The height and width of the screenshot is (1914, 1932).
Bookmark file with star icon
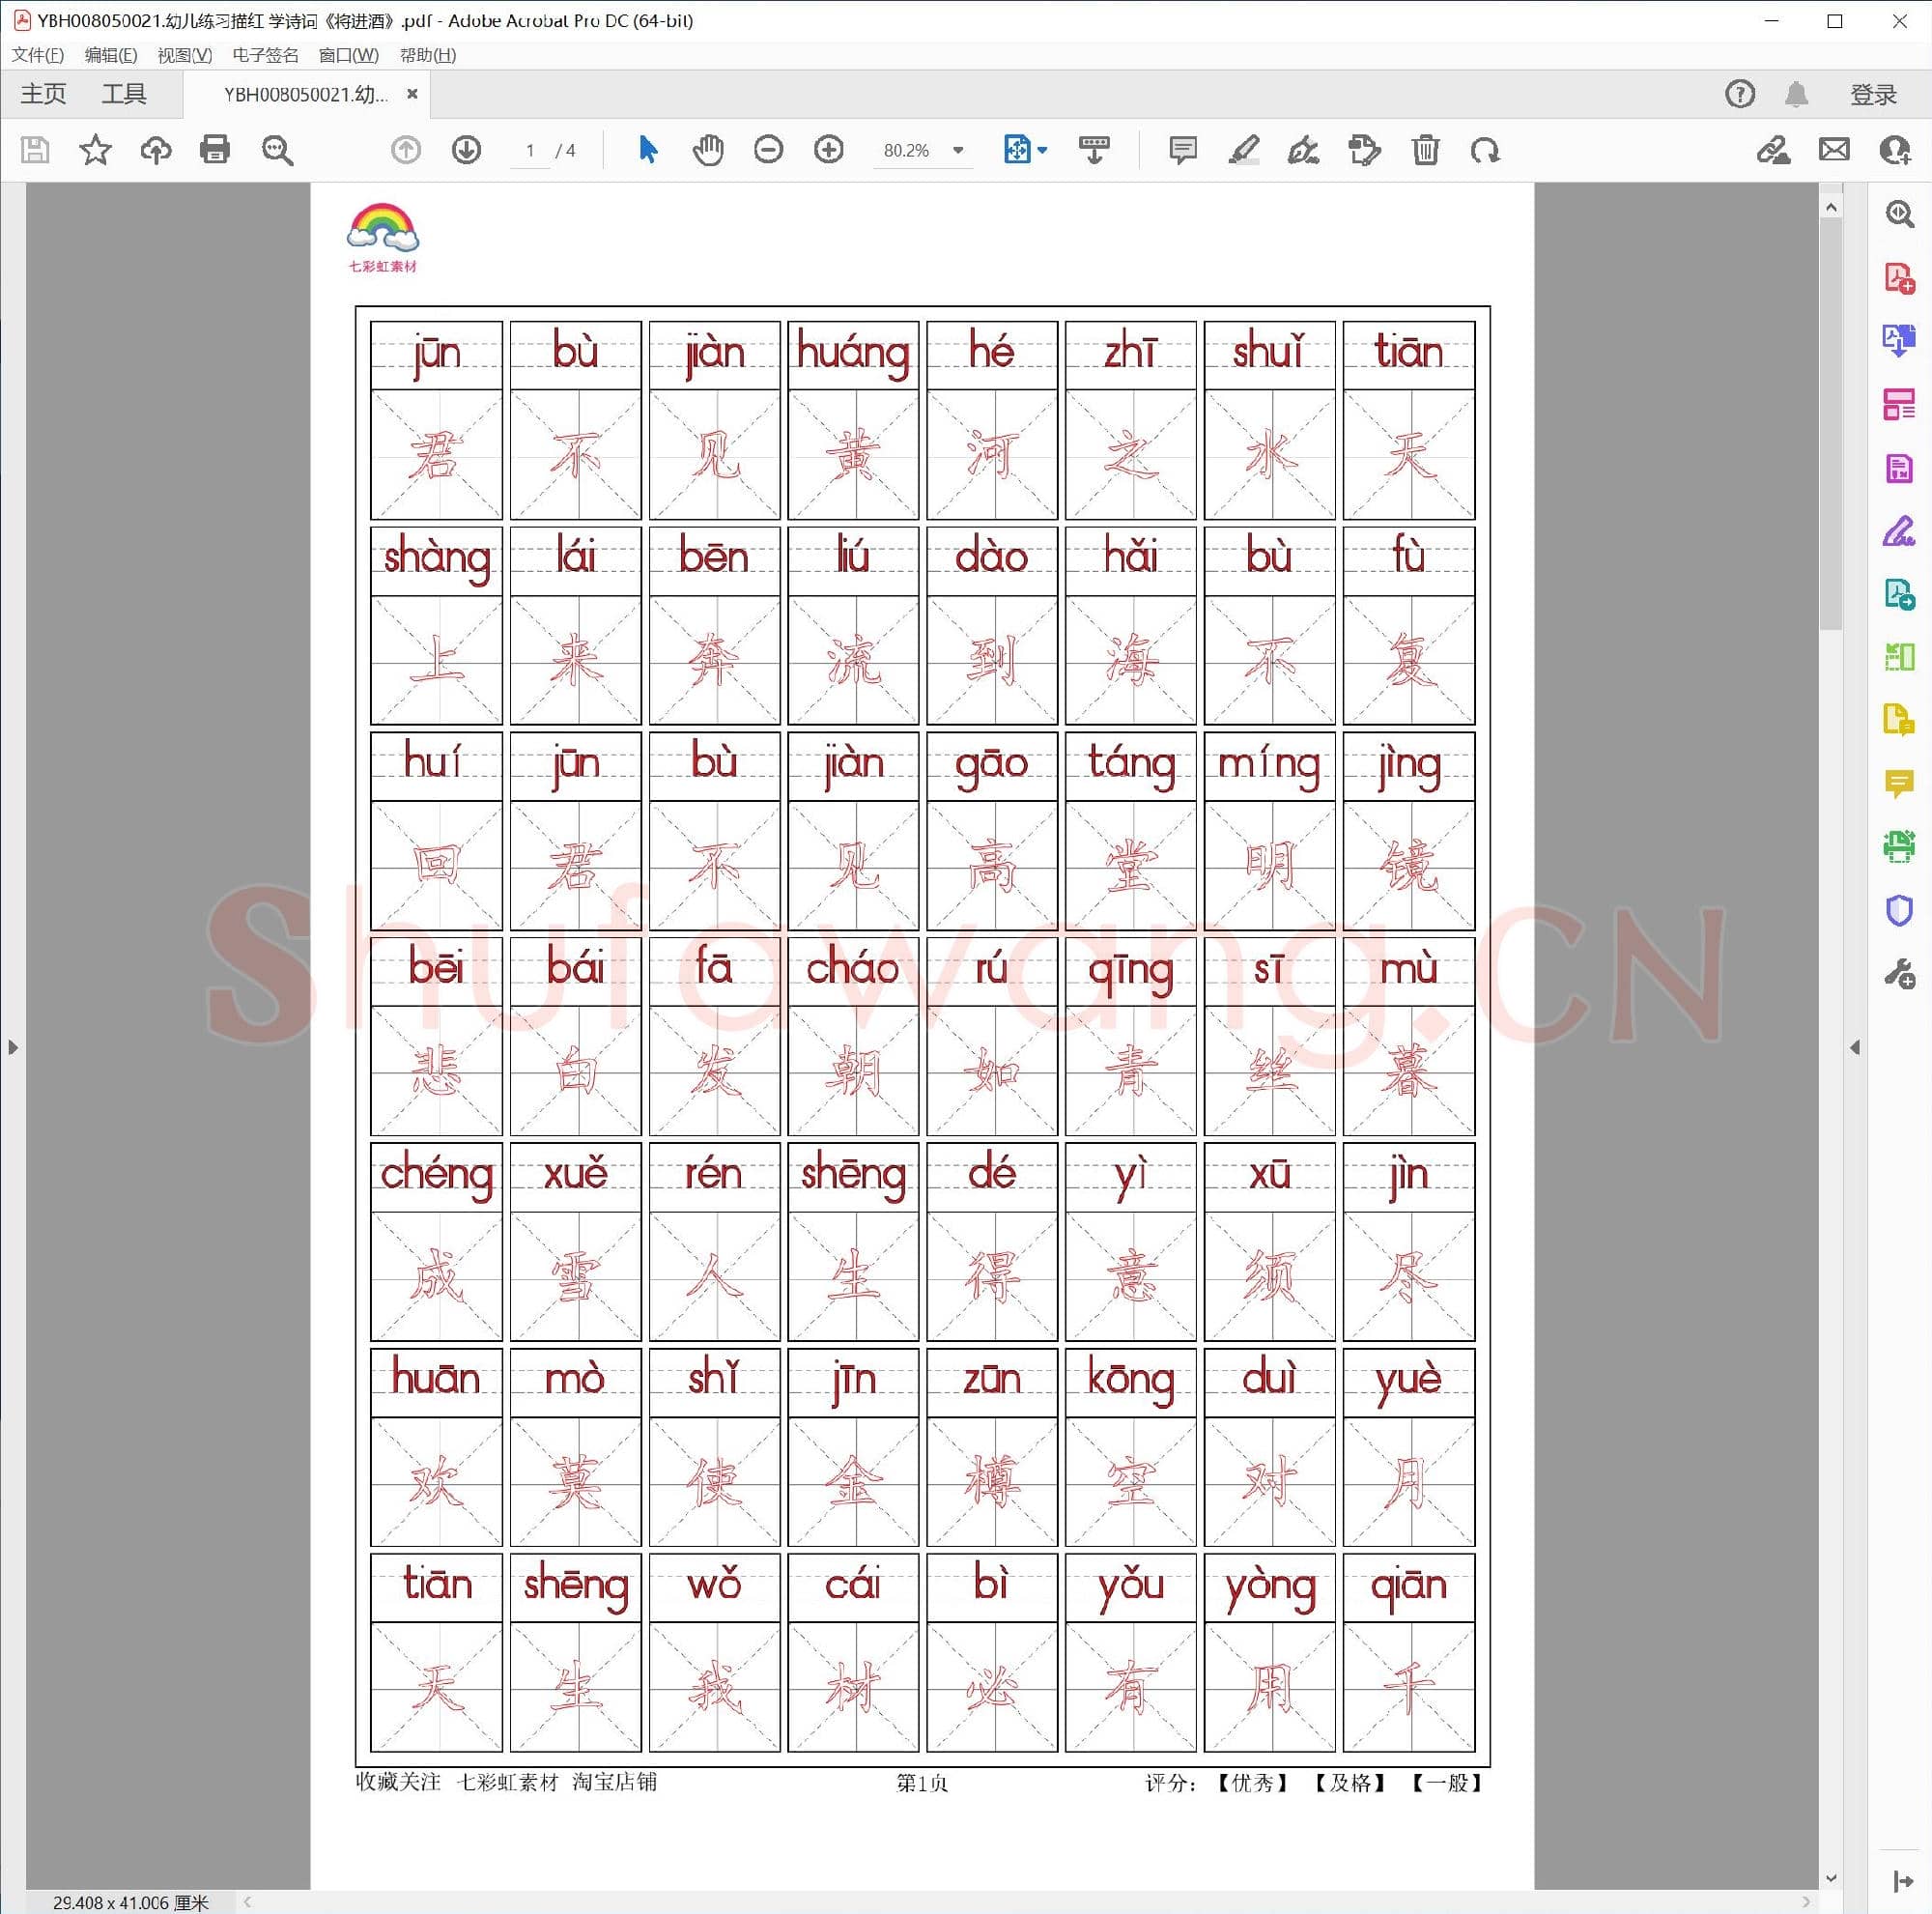point(95,150)
